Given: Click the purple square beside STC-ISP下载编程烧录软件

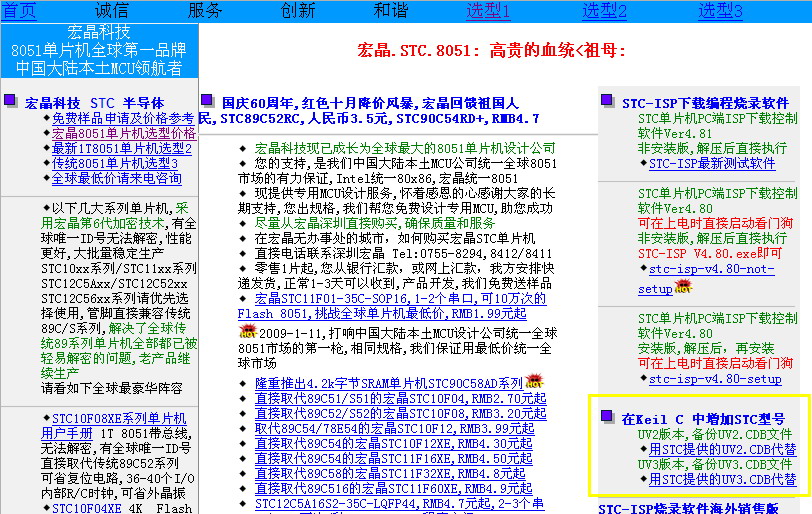Looking at the screenshot, I should tap(607, 100).
